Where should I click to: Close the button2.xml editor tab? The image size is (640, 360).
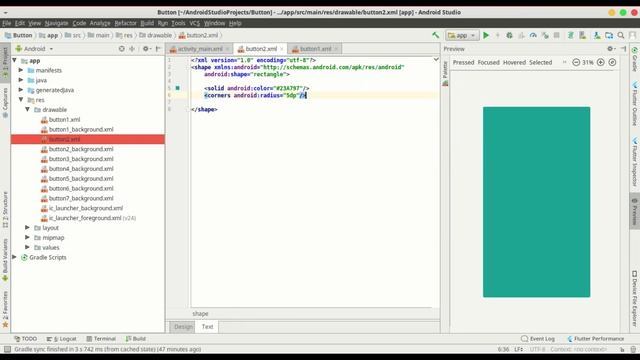282,49
